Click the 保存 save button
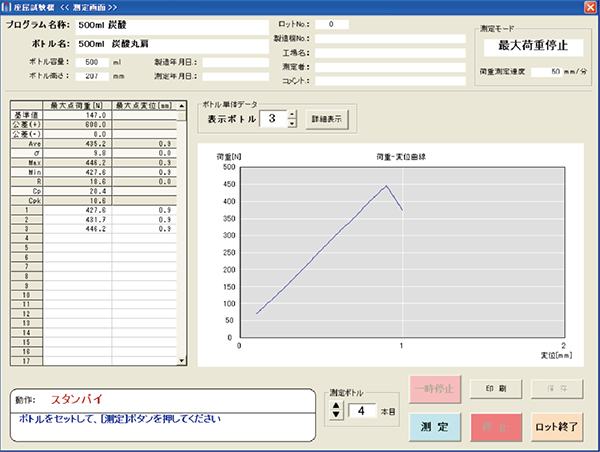Screen dimensions: 600x452 [557, 389]
